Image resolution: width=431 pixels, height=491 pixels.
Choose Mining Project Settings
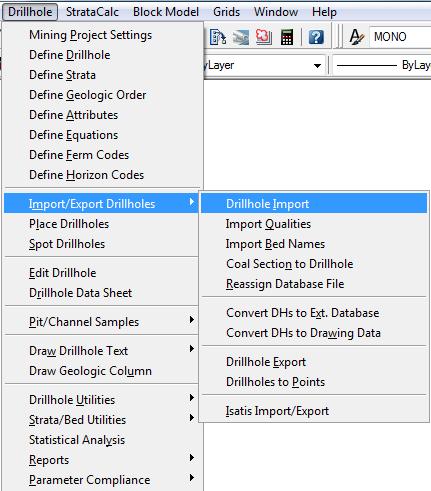[x=102, y=35]
